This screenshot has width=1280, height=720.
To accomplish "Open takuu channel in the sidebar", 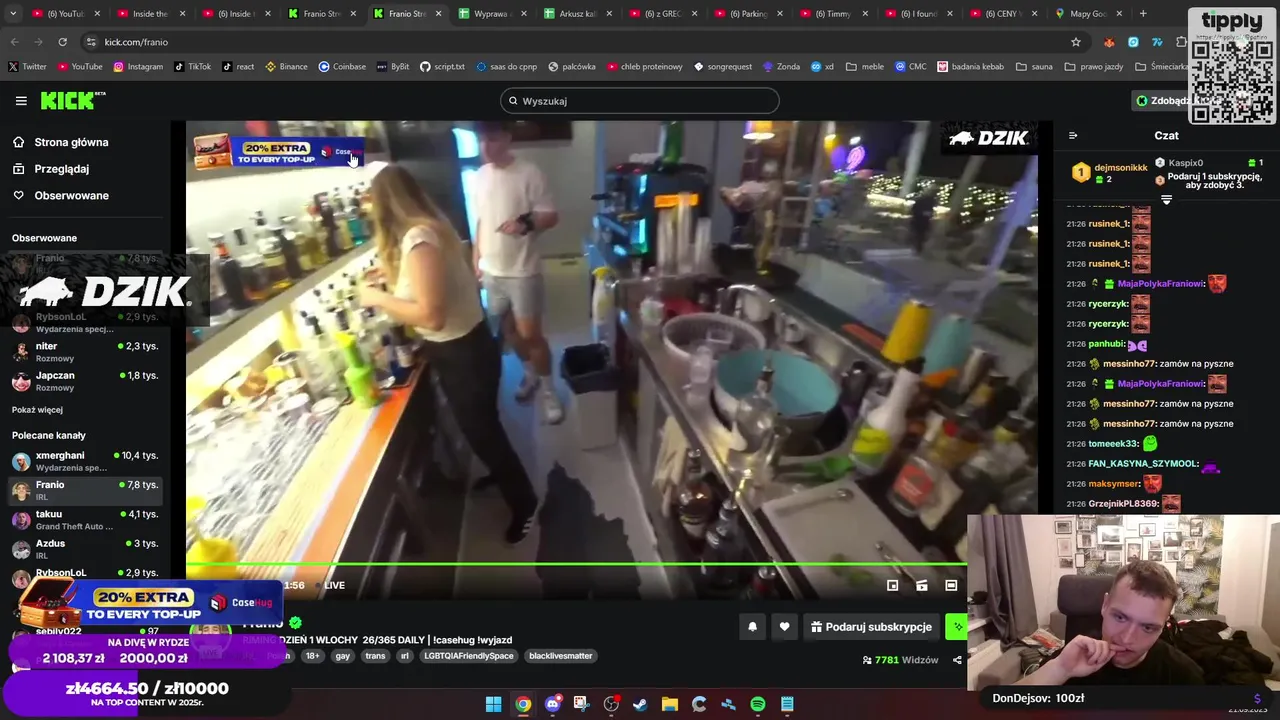I will (x=85, y=520).
